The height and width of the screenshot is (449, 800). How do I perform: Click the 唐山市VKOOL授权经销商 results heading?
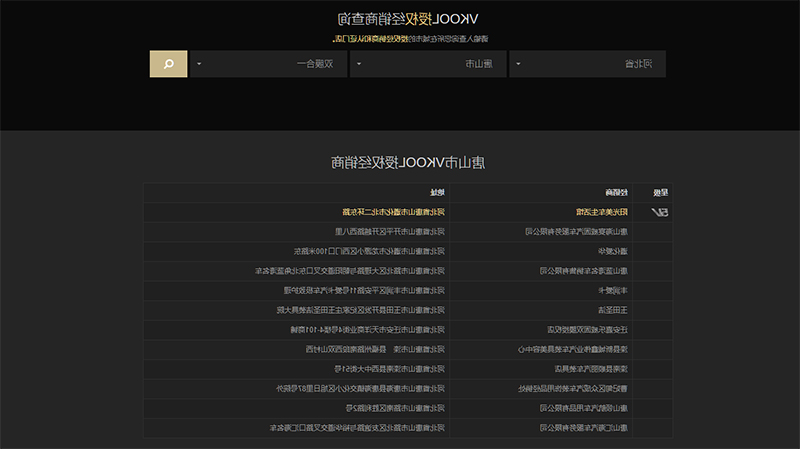pos(408,163)
